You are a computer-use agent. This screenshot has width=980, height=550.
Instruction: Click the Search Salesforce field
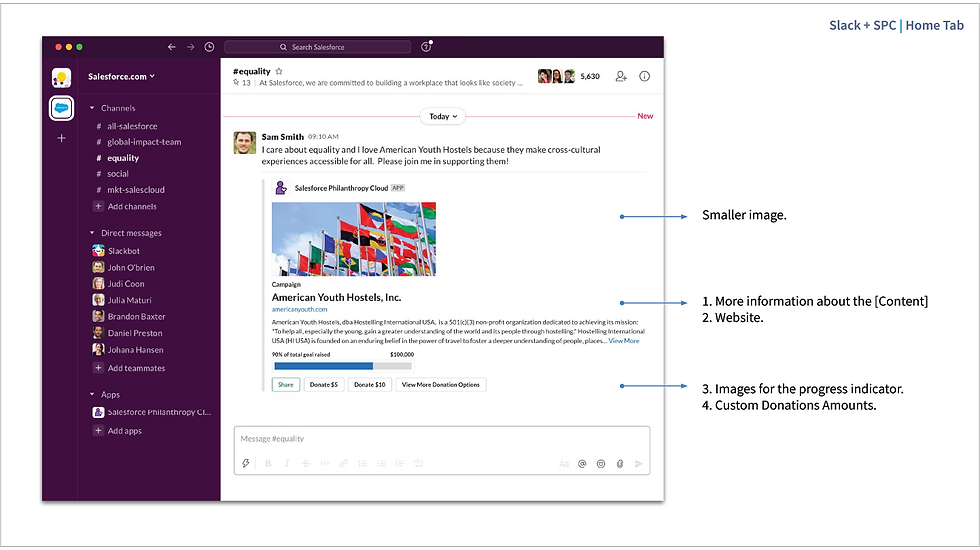point(318,47)
